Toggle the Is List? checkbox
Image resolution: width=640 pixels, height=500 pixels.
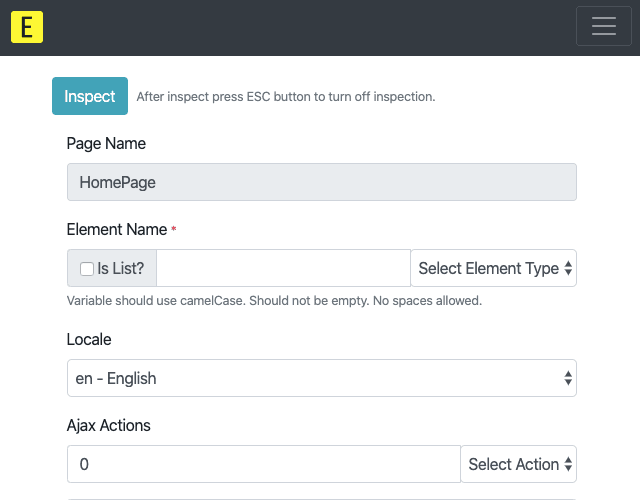[x=87, y=269]
